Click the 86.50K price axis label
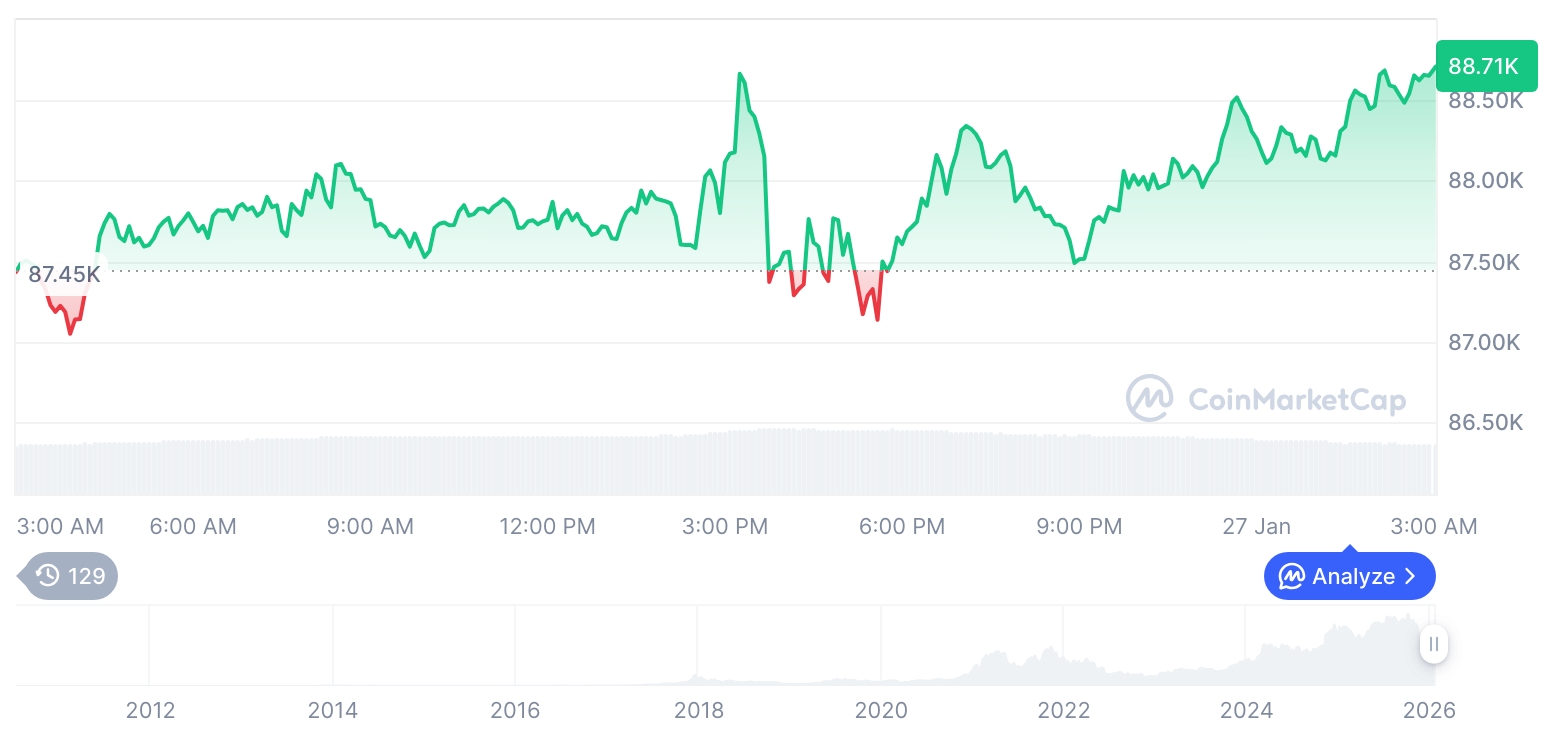 (x=1485, y=423)
